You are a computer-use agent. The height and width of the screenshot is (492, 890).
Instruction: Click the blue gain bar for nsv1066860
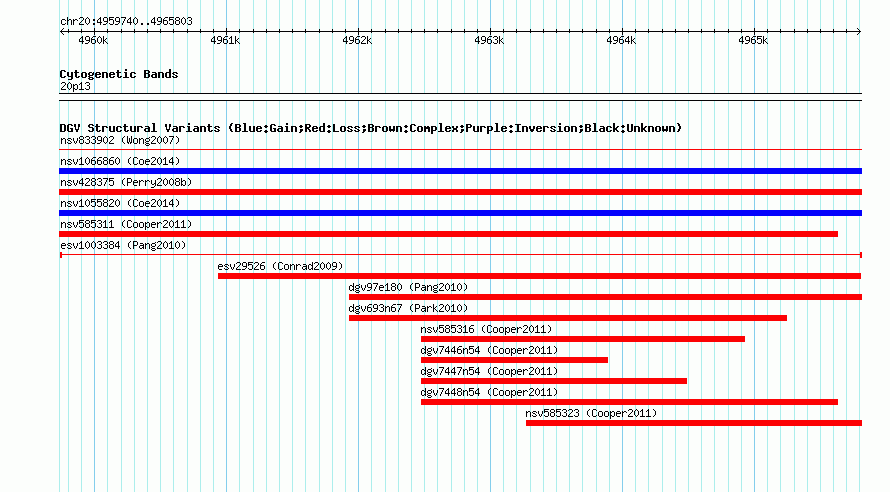tap(460, 171)
